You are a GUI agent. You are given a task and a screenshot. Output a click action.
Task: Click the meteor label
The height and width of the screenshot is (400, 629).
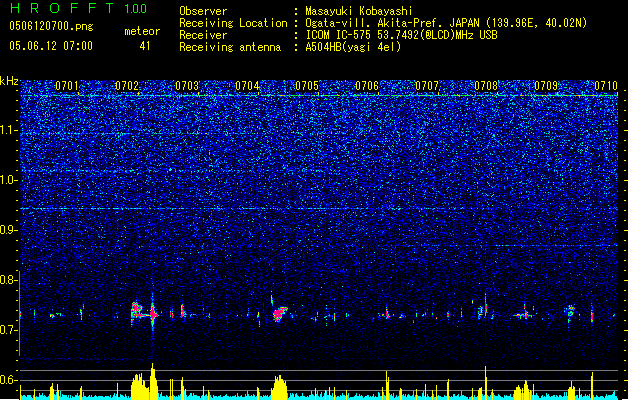142,31
